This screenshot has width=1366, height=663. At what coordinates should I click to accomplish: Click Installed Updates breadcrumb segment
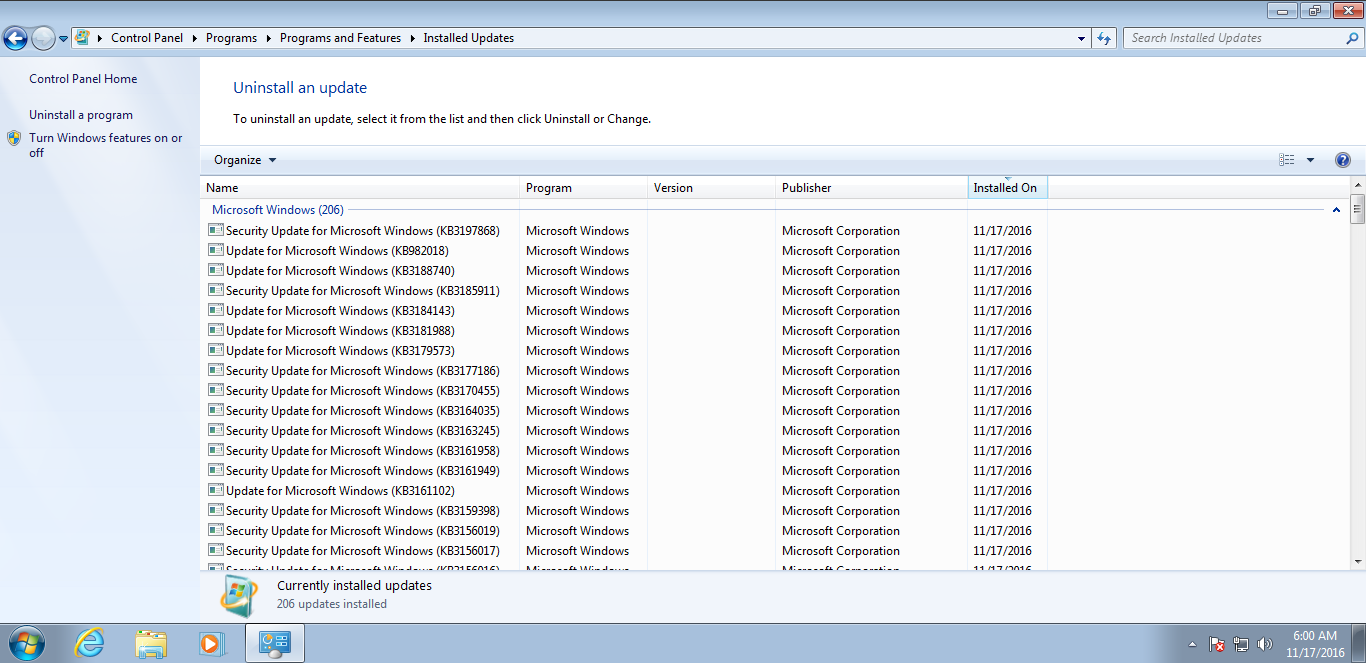tap(468, 38)
